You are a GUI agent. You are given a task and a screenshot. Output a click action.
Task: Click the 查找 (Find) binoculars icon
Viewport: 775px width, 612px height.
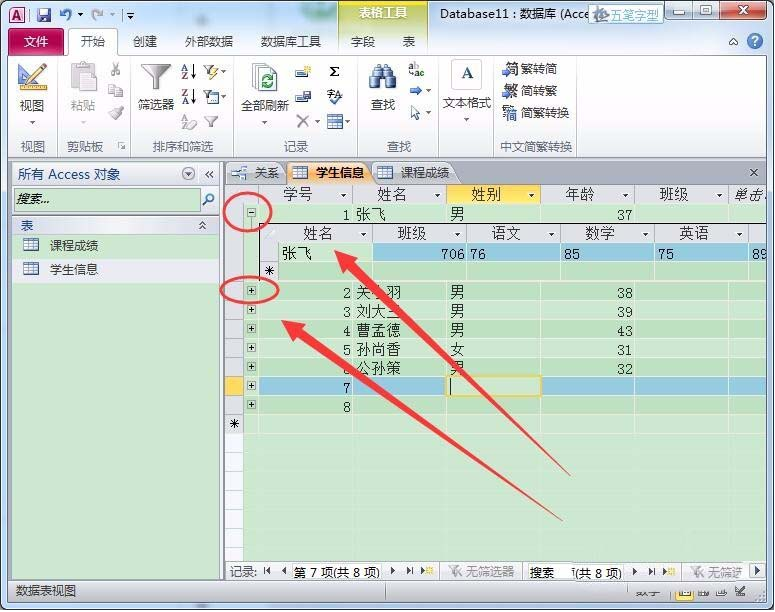[x=383, y=79]
